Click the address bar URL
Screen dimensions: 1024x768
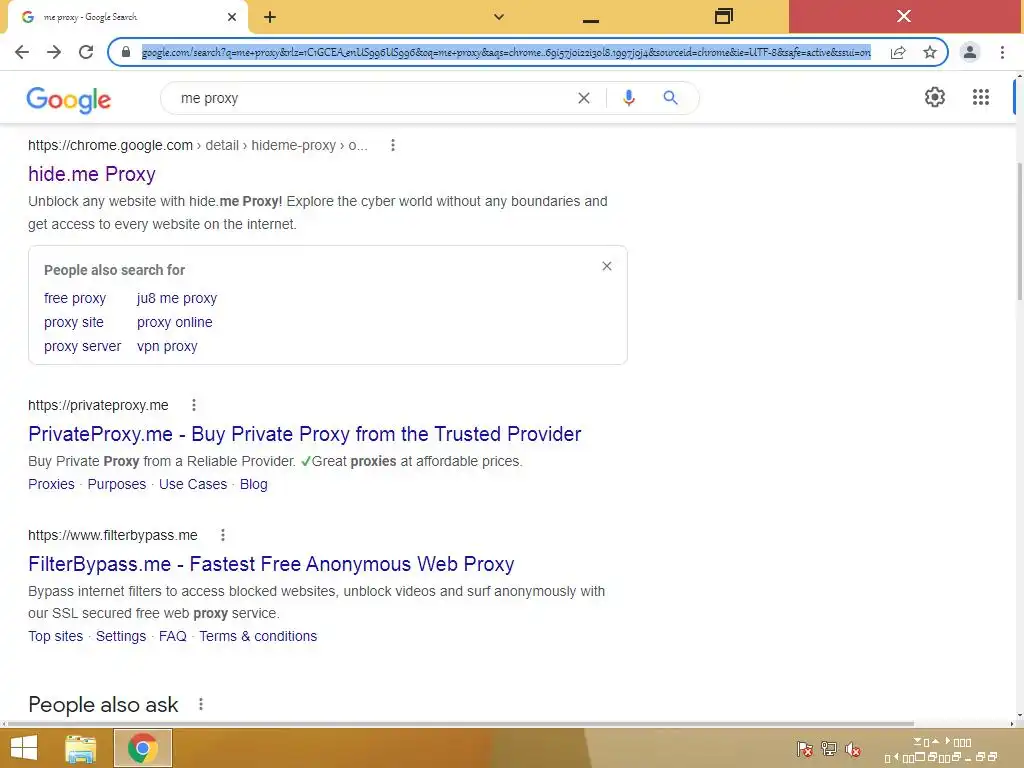tap(506, 52)
